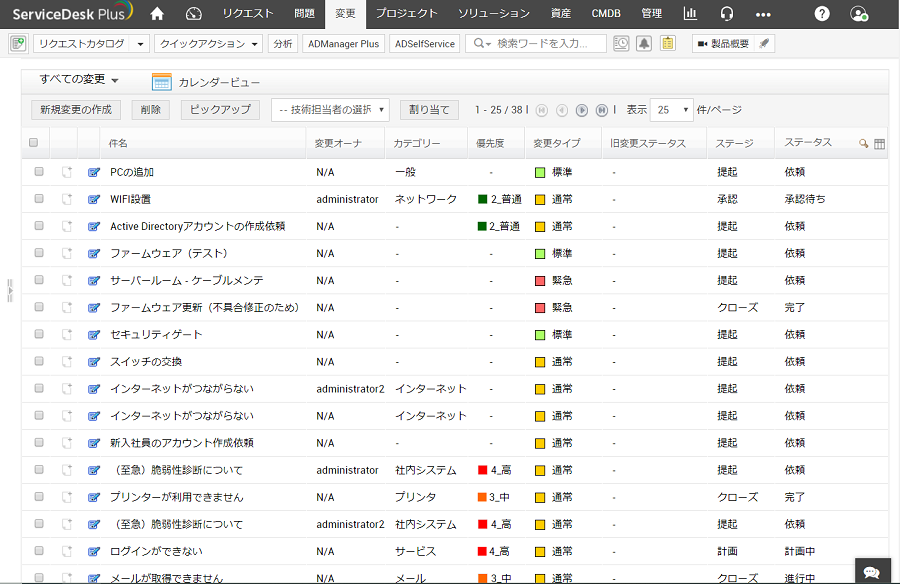This screenshot has height=584, width=900.
Task: Click the 新規変更の作成 button
Action: pyautogui.click(x=76, y=110)
